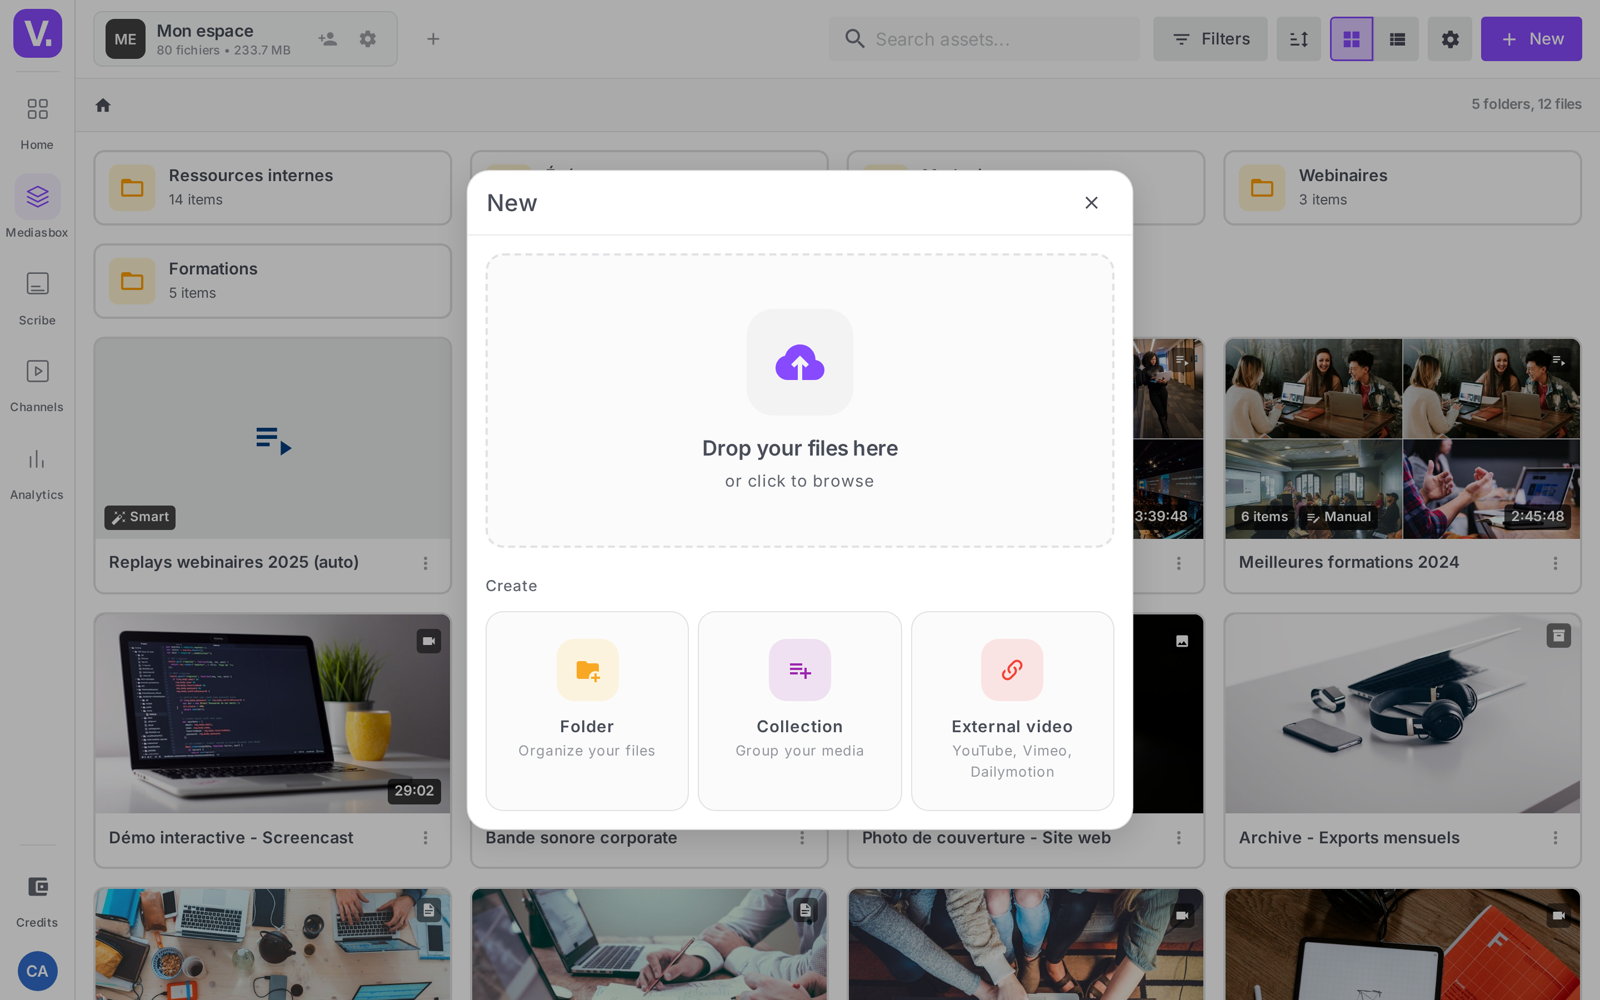The width and height of the screenshot is (1600, 1000).
Task: Open the Ressources internes folder
Action: [273, 188]
